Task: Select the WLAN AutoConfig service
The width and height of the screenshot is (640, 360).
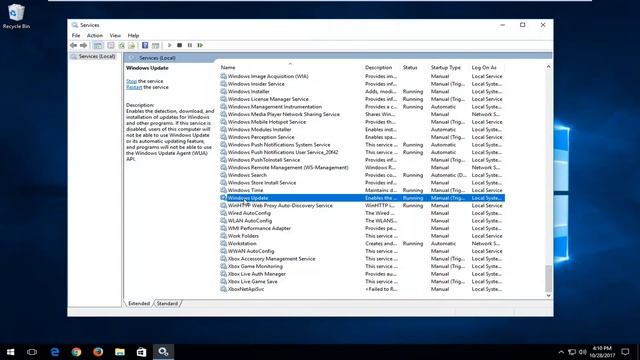Action: tap(362, 221)
